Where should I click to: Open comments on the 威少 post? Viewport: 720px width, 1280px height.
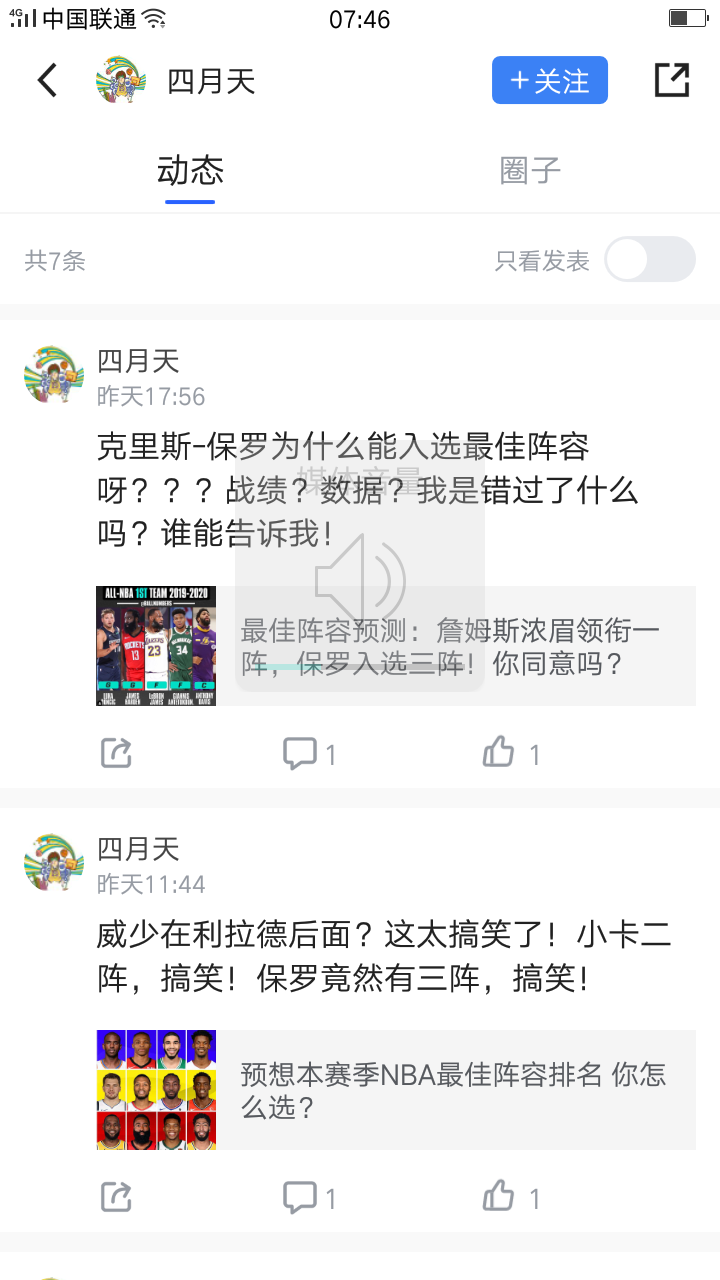click(x=310, y=1196)
